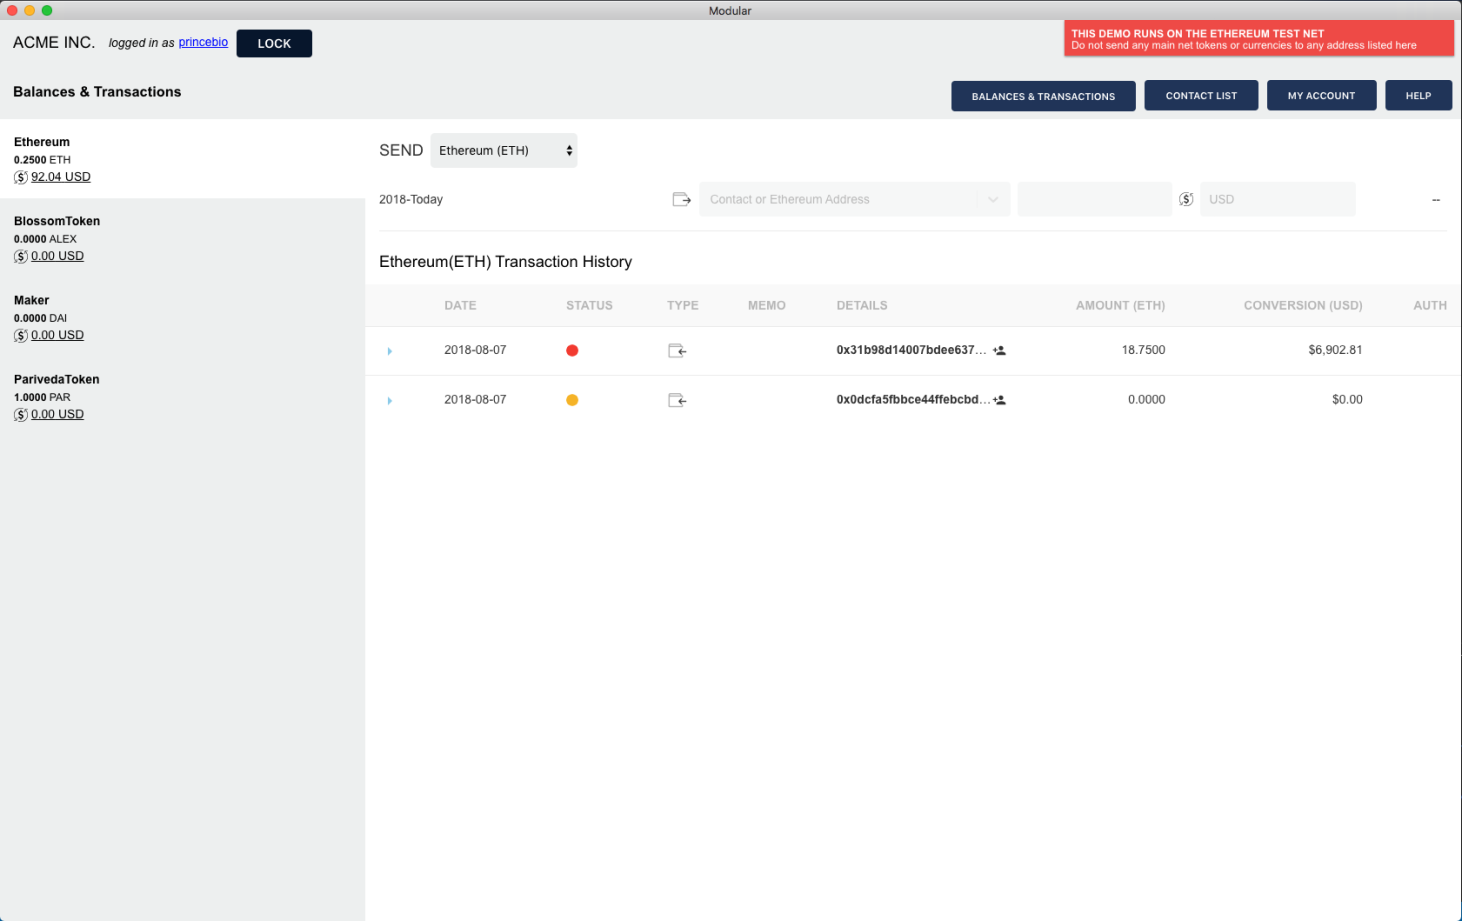Open Balances & Transactions page

pos(1043,96)
